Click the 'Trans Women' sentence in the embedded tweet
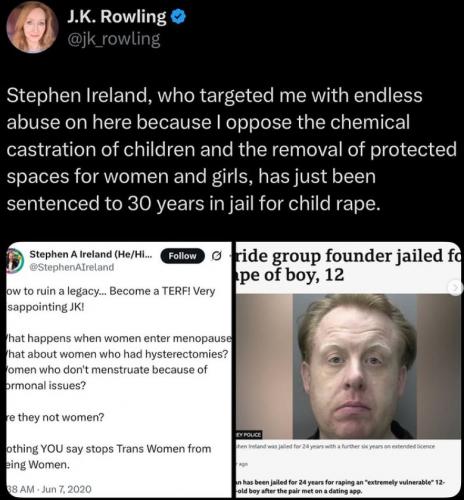This screenshot has width=464, height=500. [109, 456]
